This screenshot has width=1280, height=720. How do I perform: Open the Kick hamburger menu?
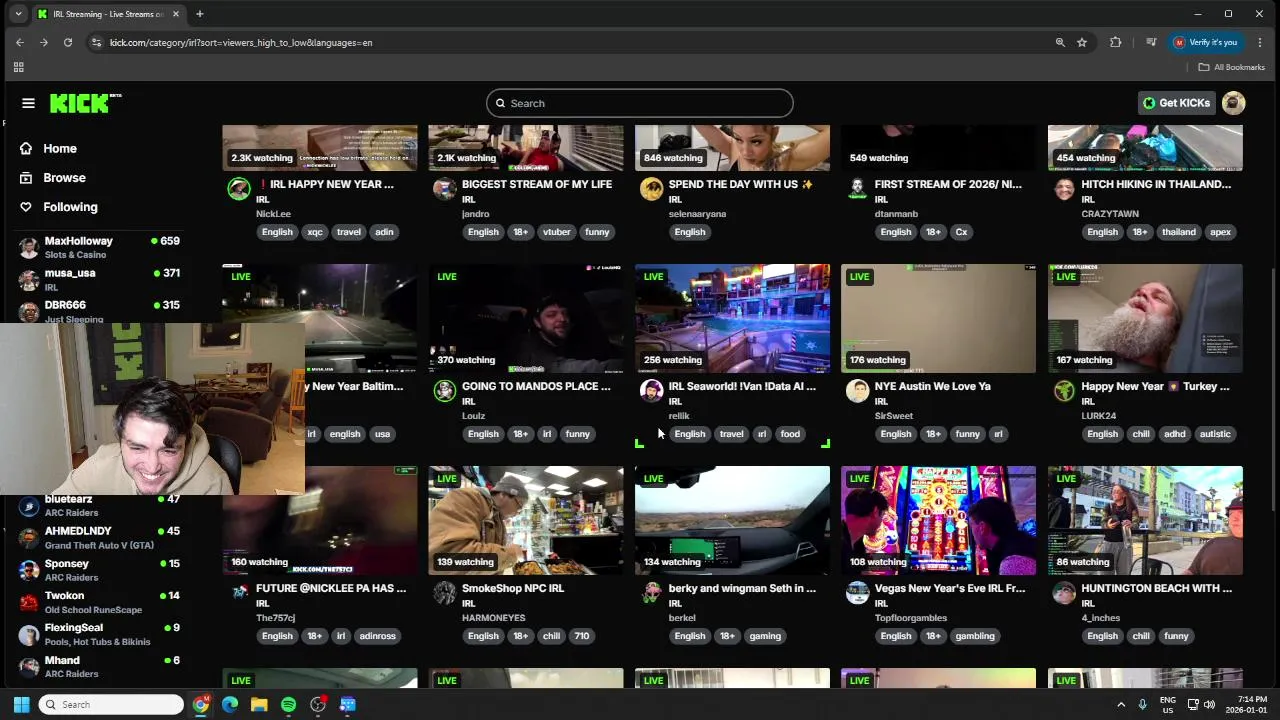tap(28, 103)
